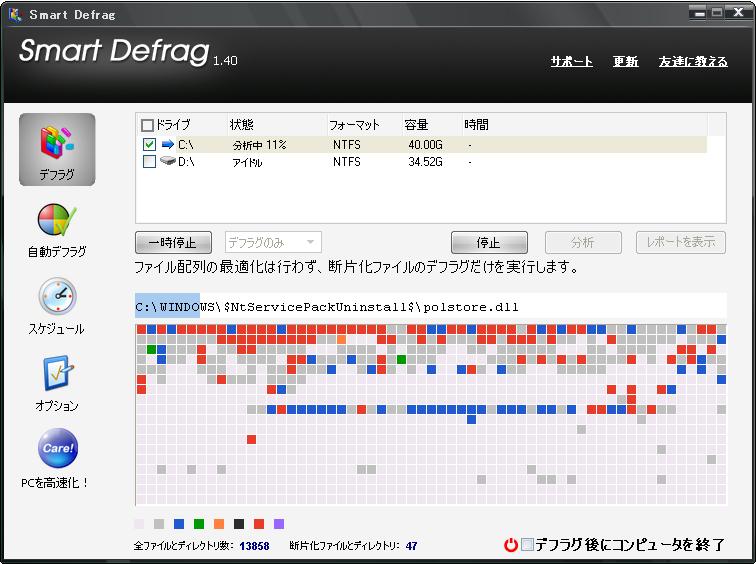The image size is (756, 564).
Task: Click the gray legend swatch
Action: click(159, 524)
